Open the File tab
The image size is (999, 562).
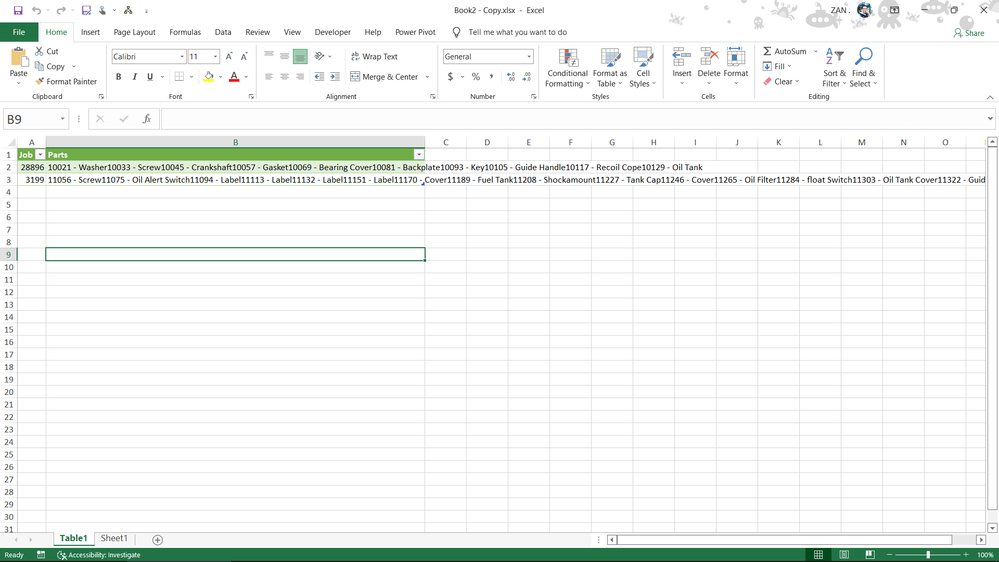(19, 32)
